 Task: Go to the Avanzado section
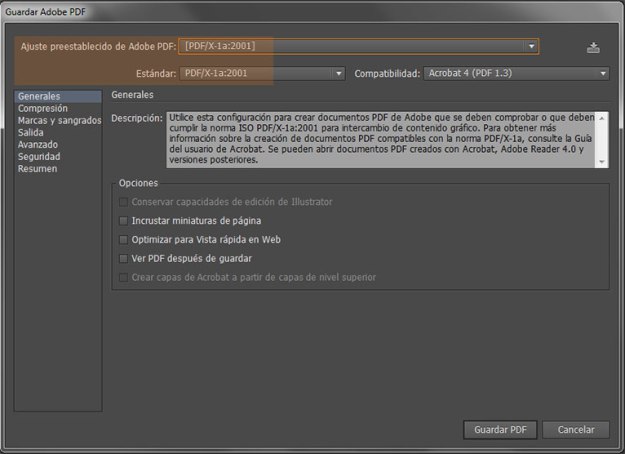58,144
